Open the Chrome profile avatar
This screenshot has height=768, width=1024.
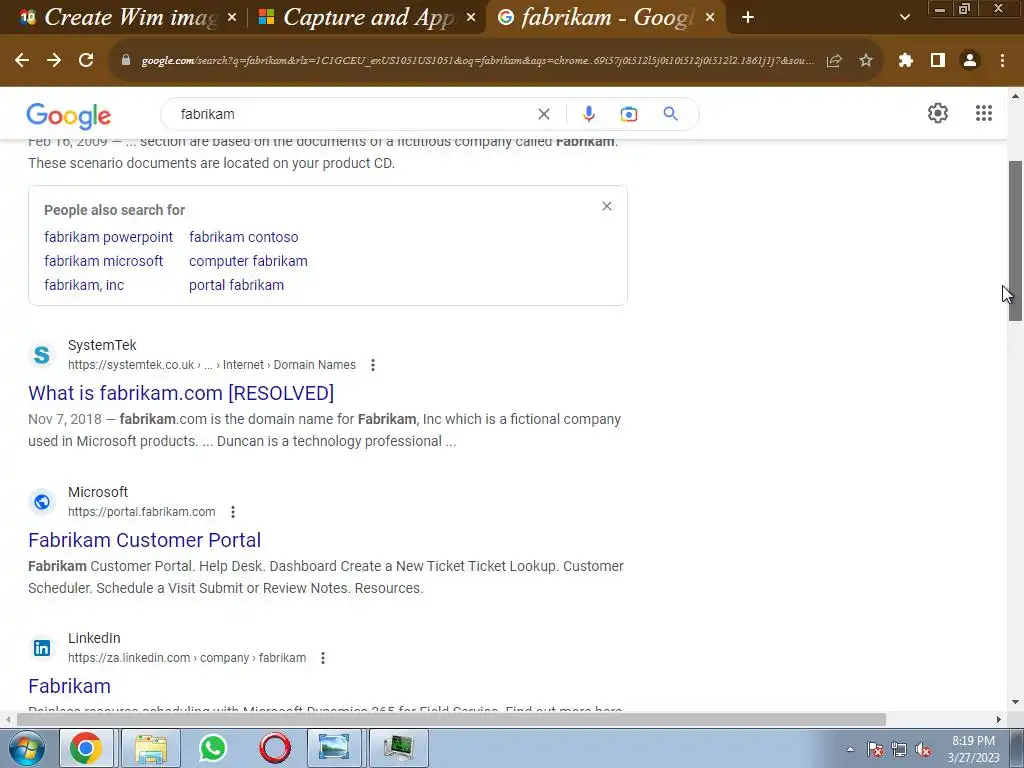(970, 61)
